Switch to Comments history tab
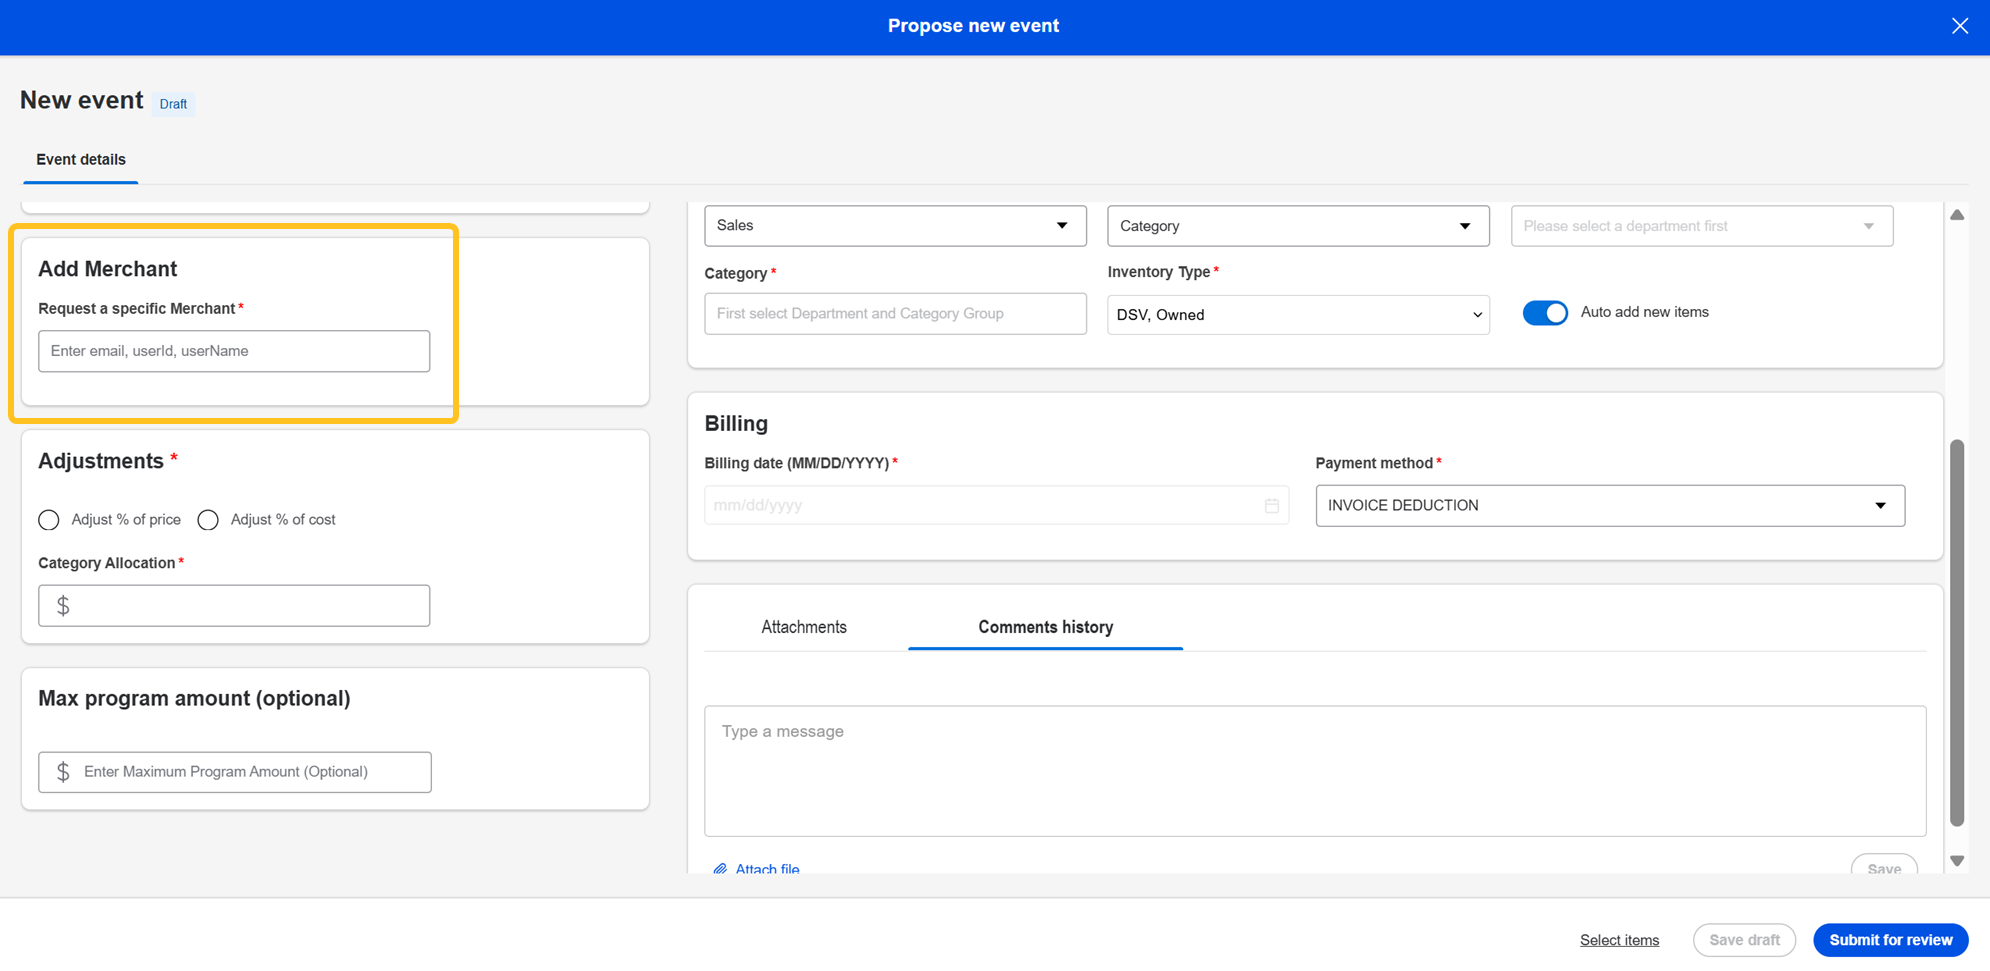Image resolution: width=1990 pixels, height=971 pixels. tap(1045, 627)
